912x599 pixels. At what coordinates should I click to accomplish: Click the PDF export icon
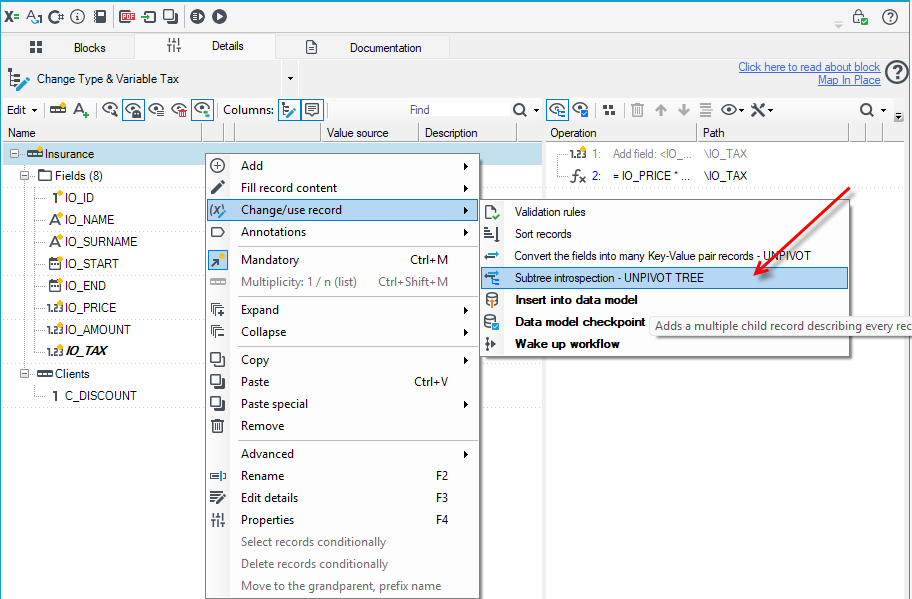pyautogui.click(x=127, y=16)
